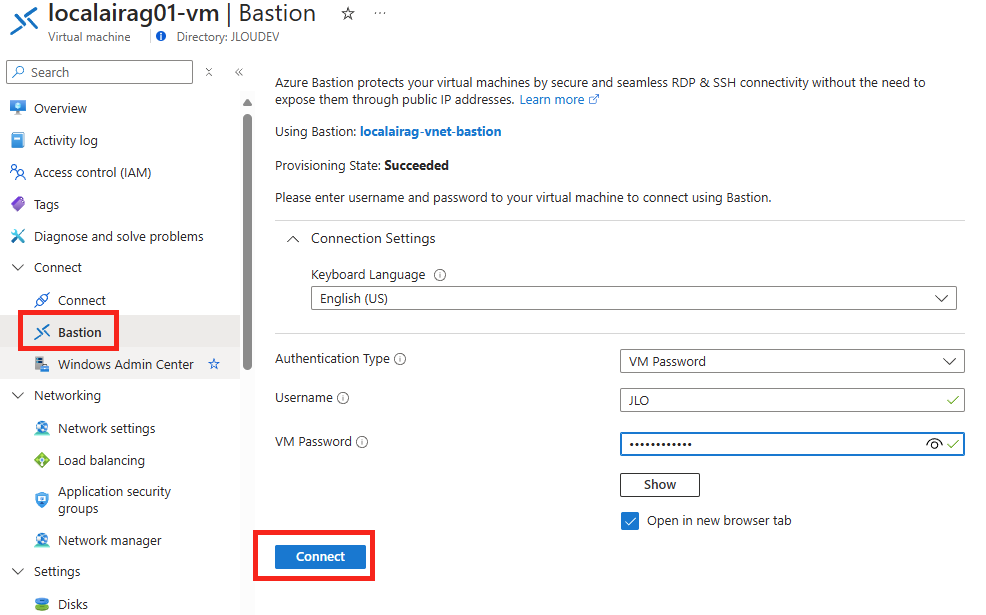986x615 pixels.
Task: Click the Windows Admin Center server icon
Action: click(x=42, y=364)
